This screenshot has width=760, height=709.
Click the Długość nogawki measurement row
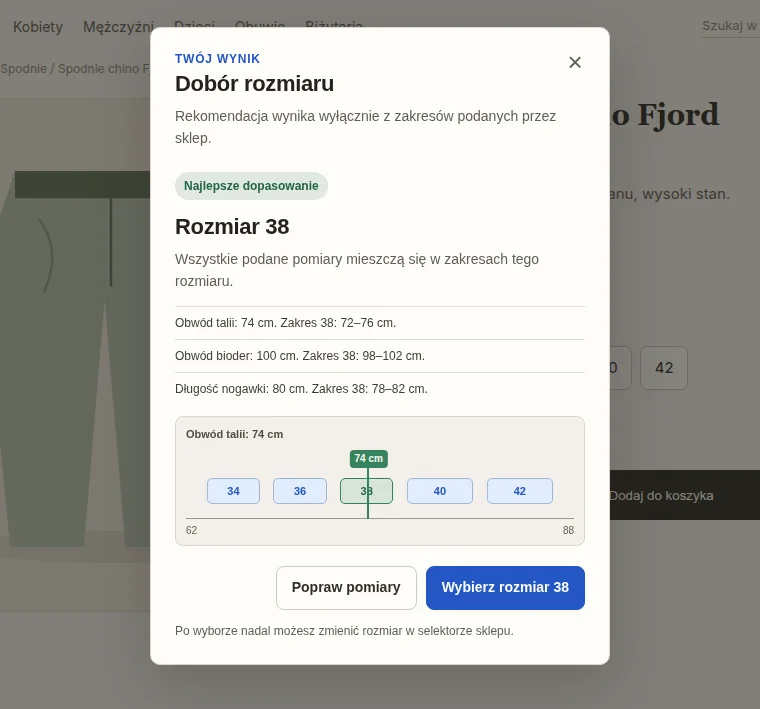[380, 389]
